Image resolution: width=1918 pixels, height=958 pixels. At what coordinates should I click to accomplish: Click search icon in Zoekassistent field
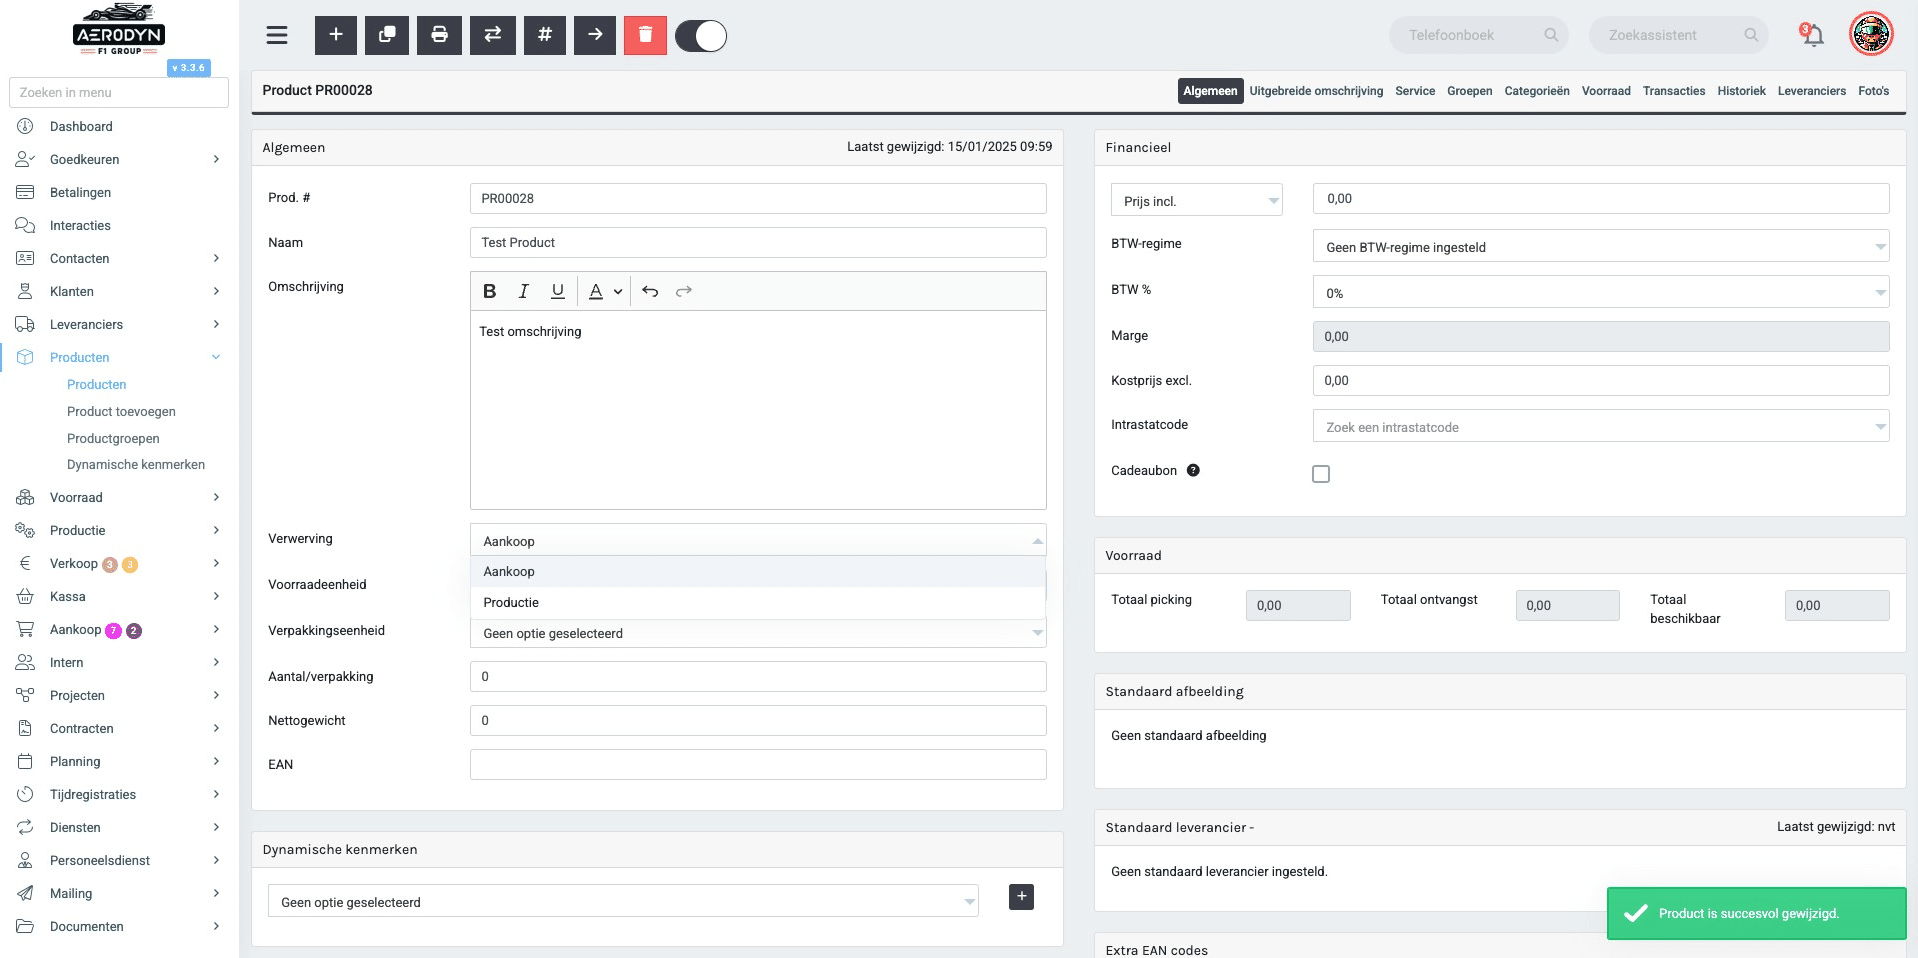point(1751,35)
